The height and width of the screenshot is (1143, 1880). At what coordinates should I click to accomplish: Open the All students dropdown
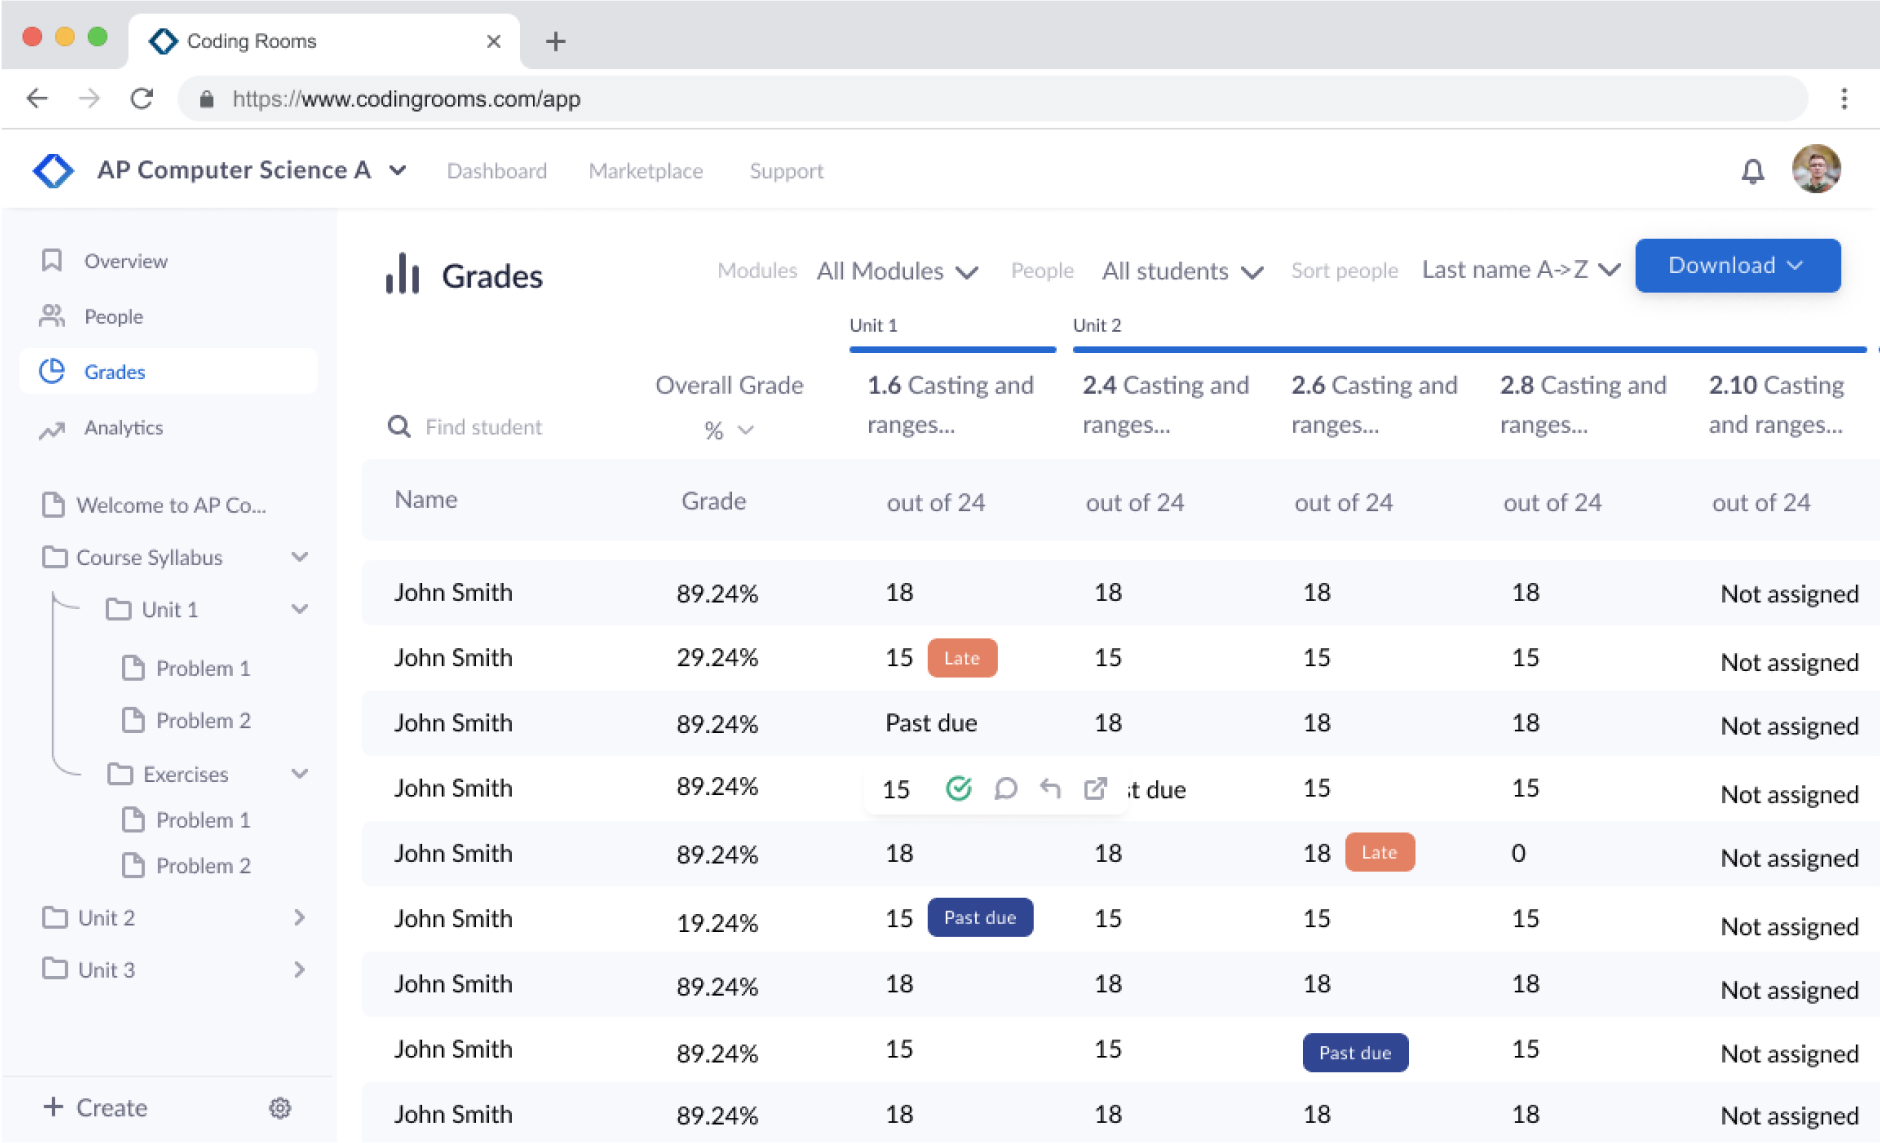tap(1183, 271)
